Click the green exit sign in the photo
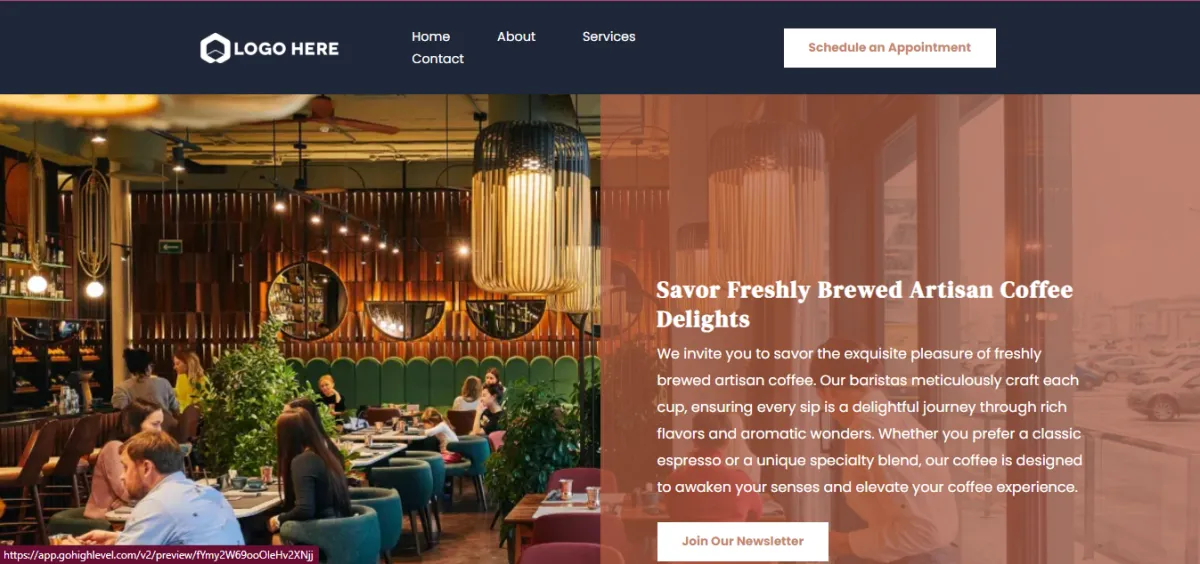The height and width of the screenshot is (564, 1200). pos(171,246)
